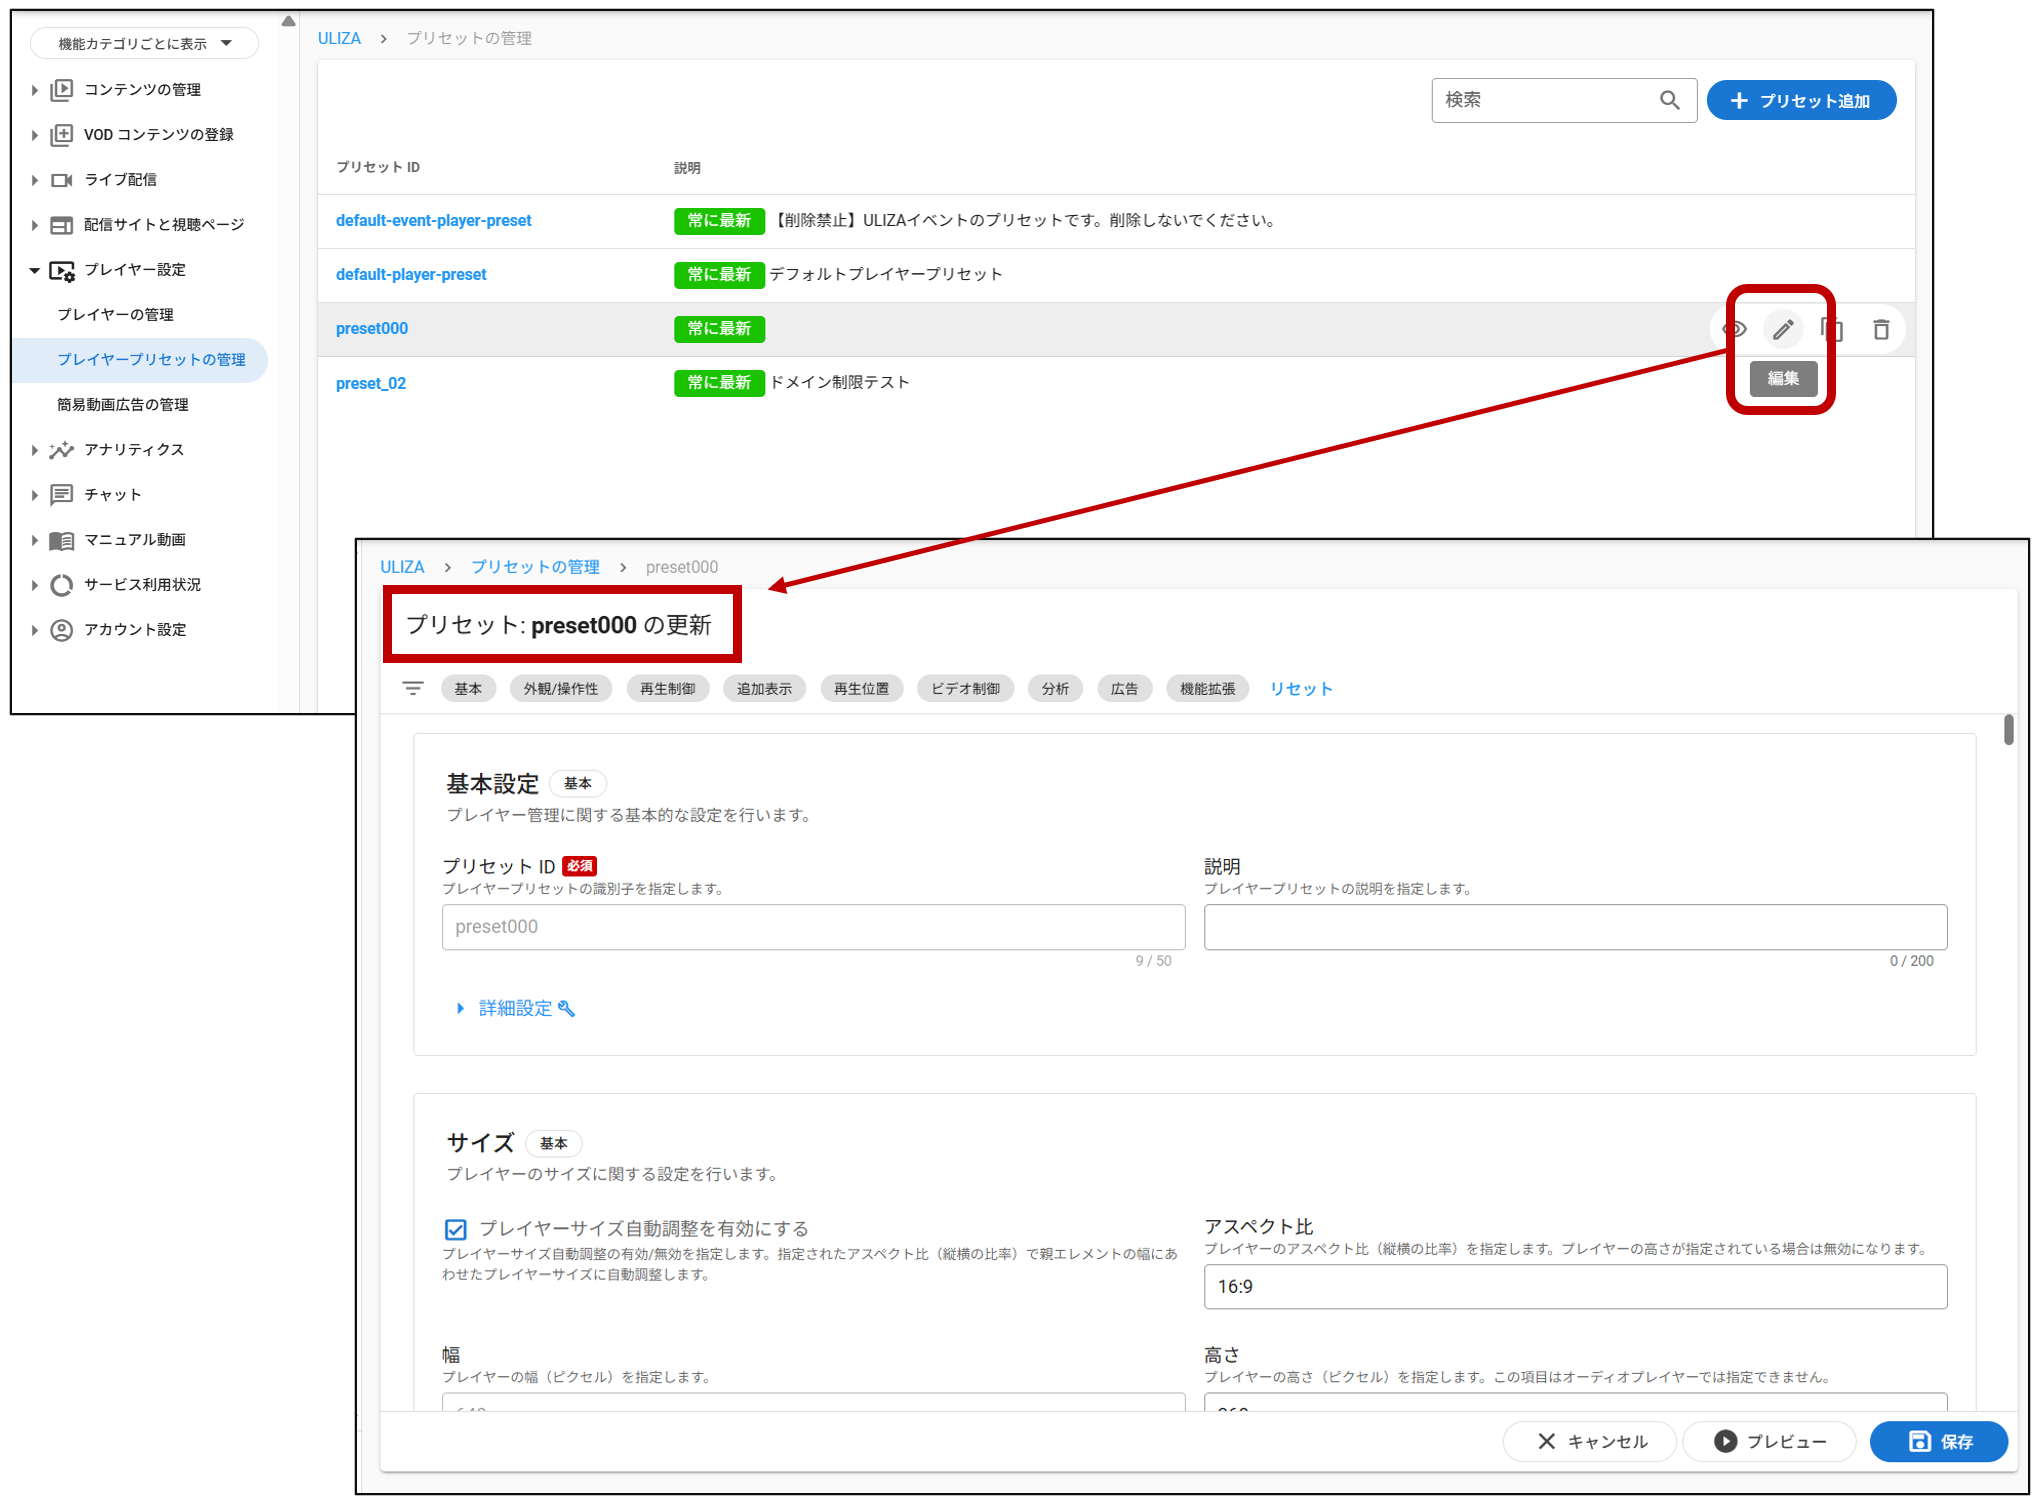Click the ULIZA breadcrumb in preset list
Image resolution: width=2038 pixels, height=1503 pixels.
coord(339,38)
